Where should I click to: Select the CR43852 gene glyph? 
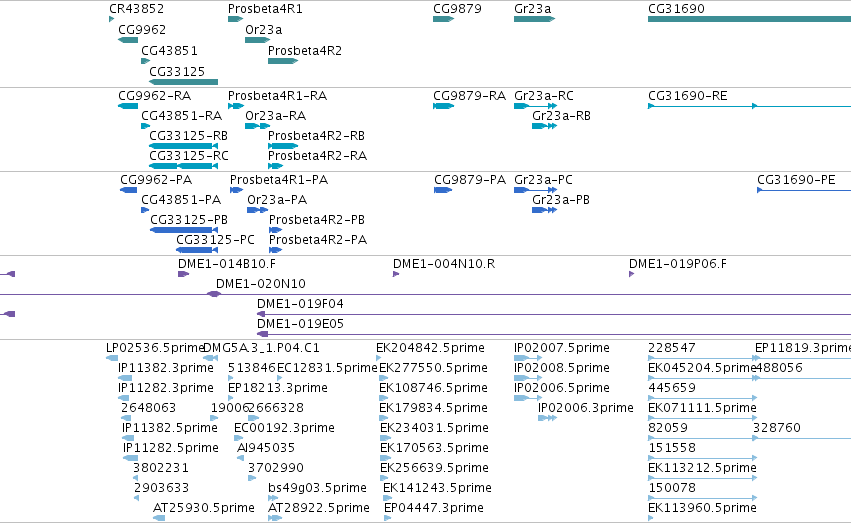(111, 19)
